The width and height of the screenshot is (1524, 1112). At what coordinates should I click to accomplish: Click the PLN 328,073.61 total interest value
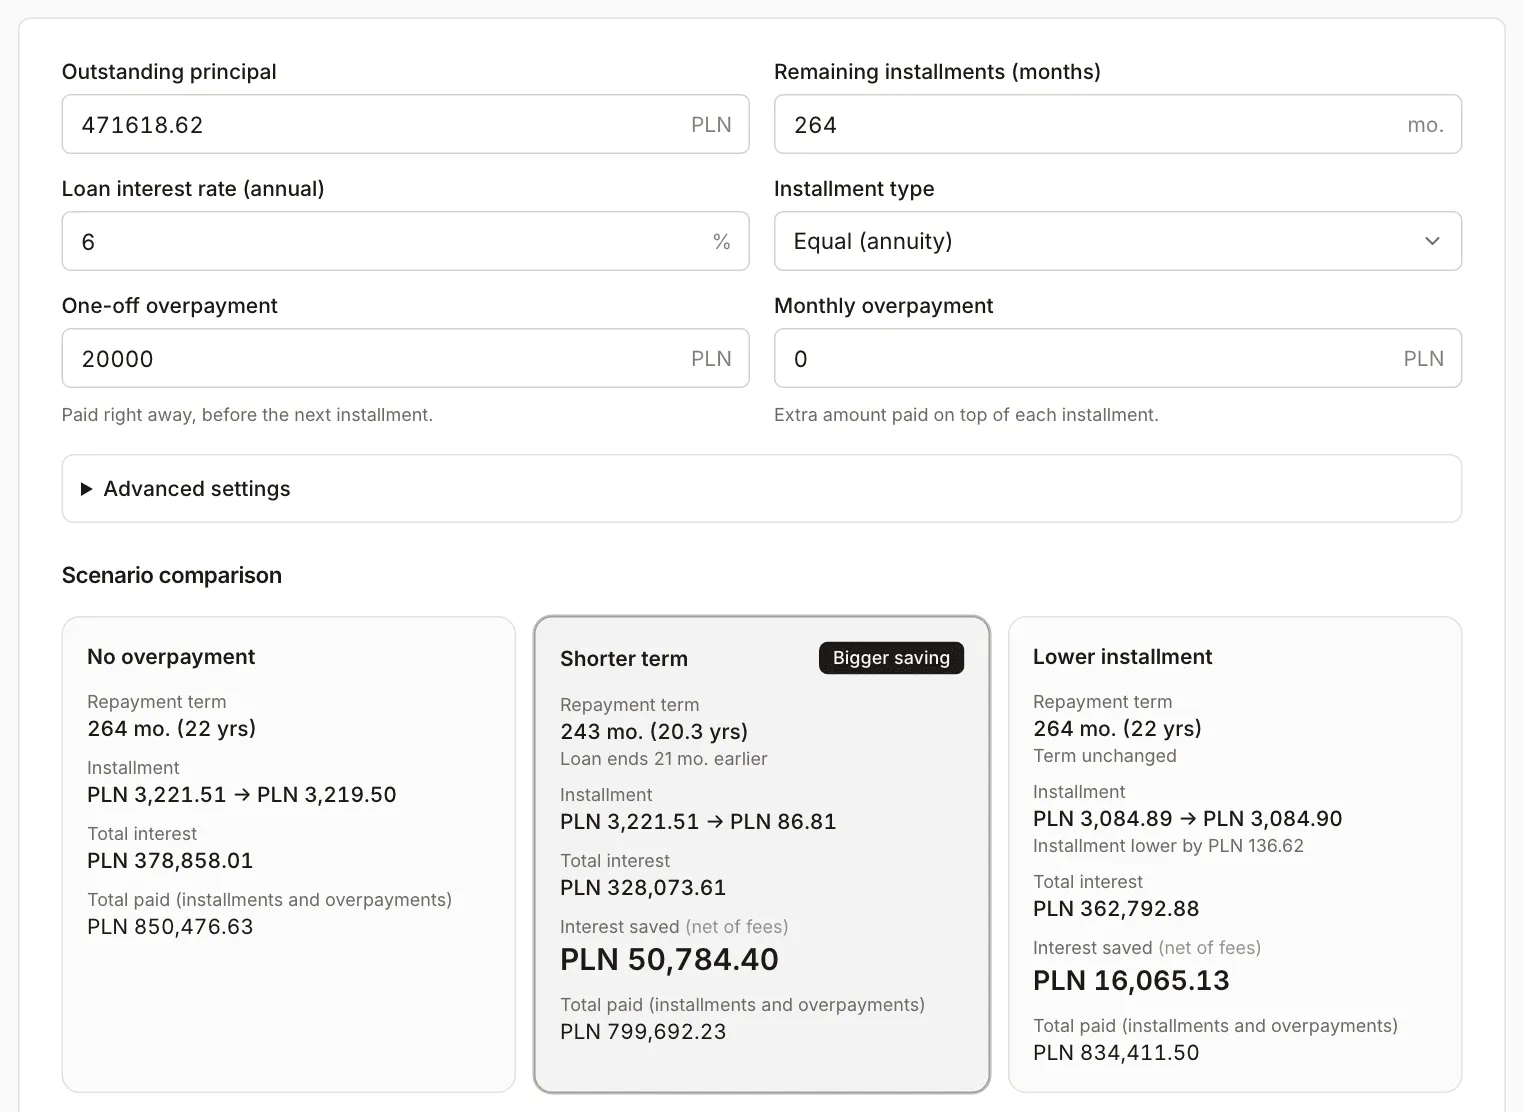point(643,888)
